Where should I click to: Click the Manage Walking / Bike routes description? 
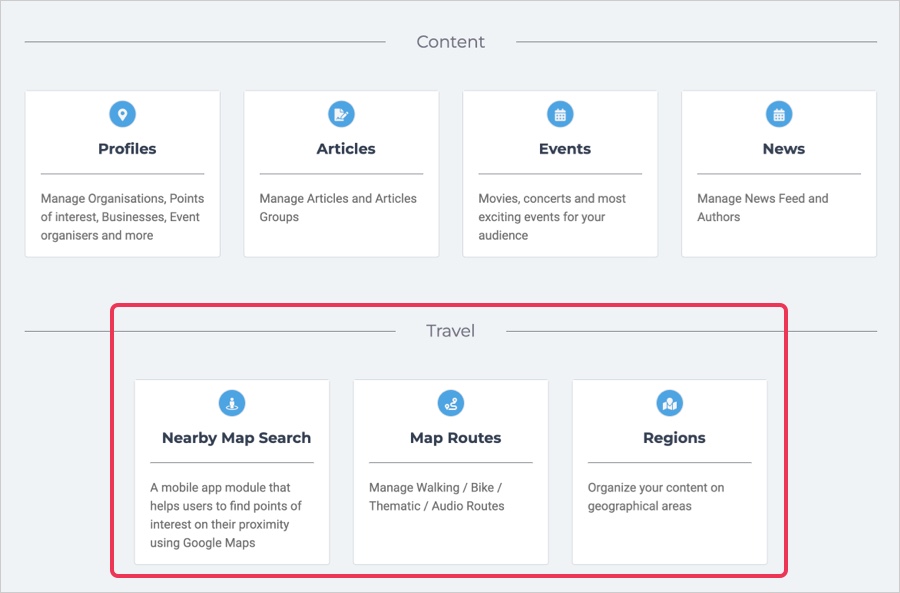click(437, 497)
